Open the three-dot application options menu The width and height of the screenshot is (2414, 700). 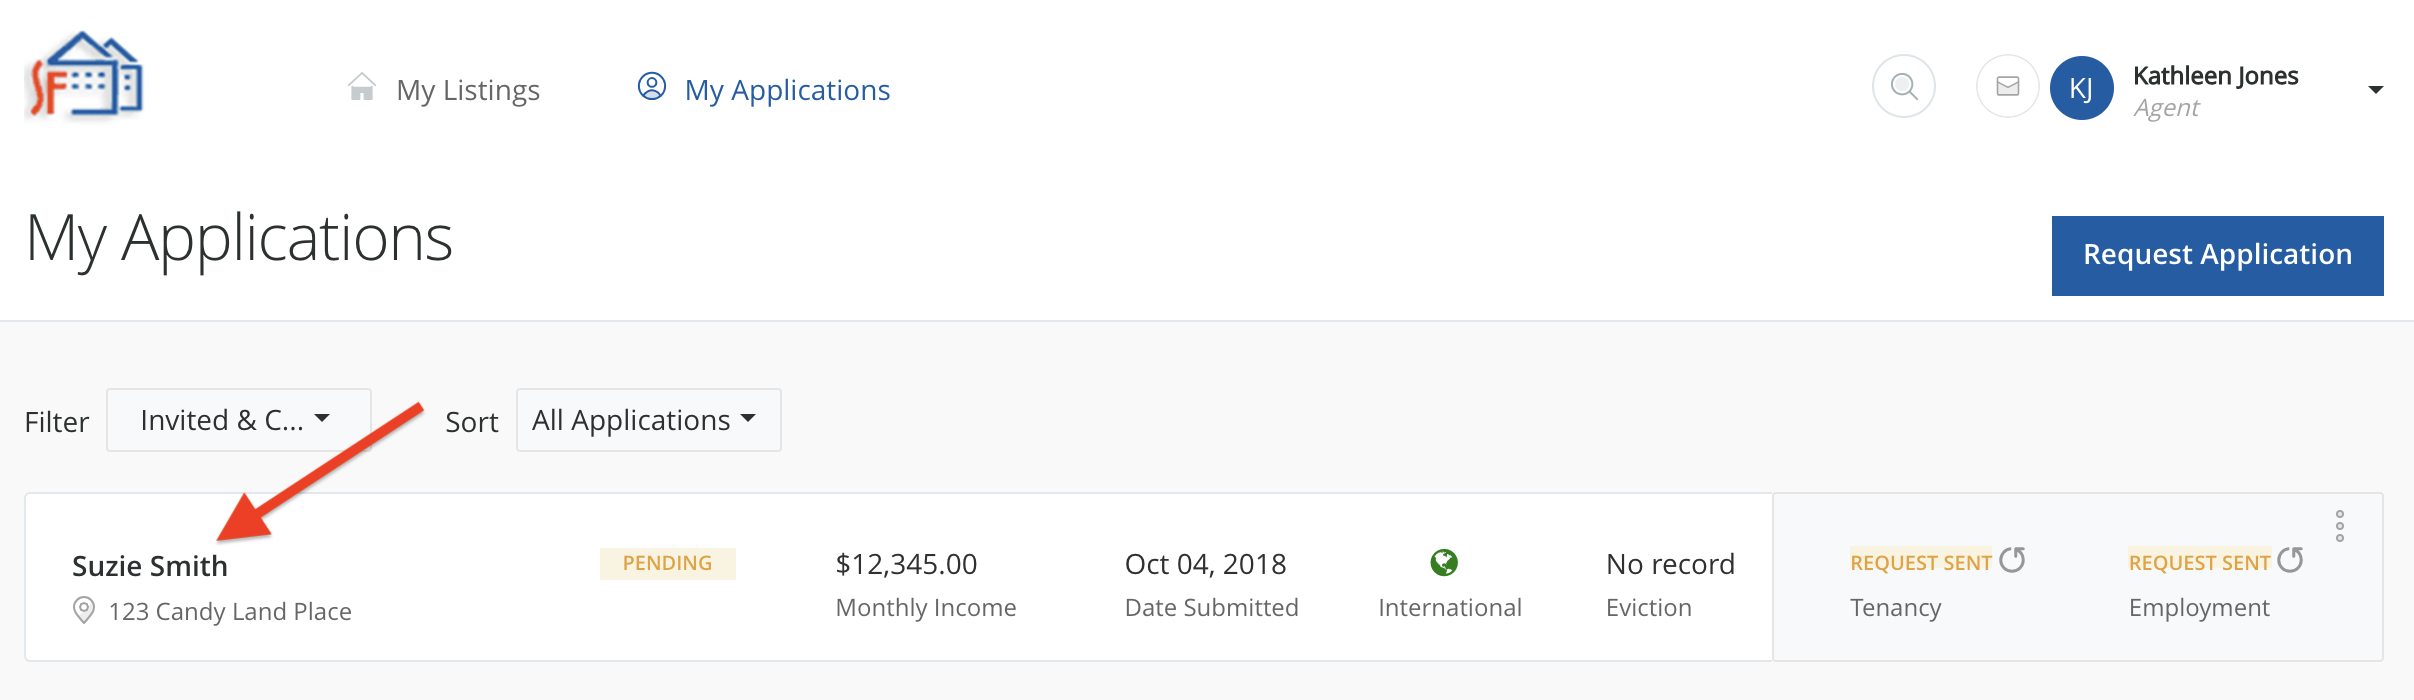click(x=2339, y=526)
